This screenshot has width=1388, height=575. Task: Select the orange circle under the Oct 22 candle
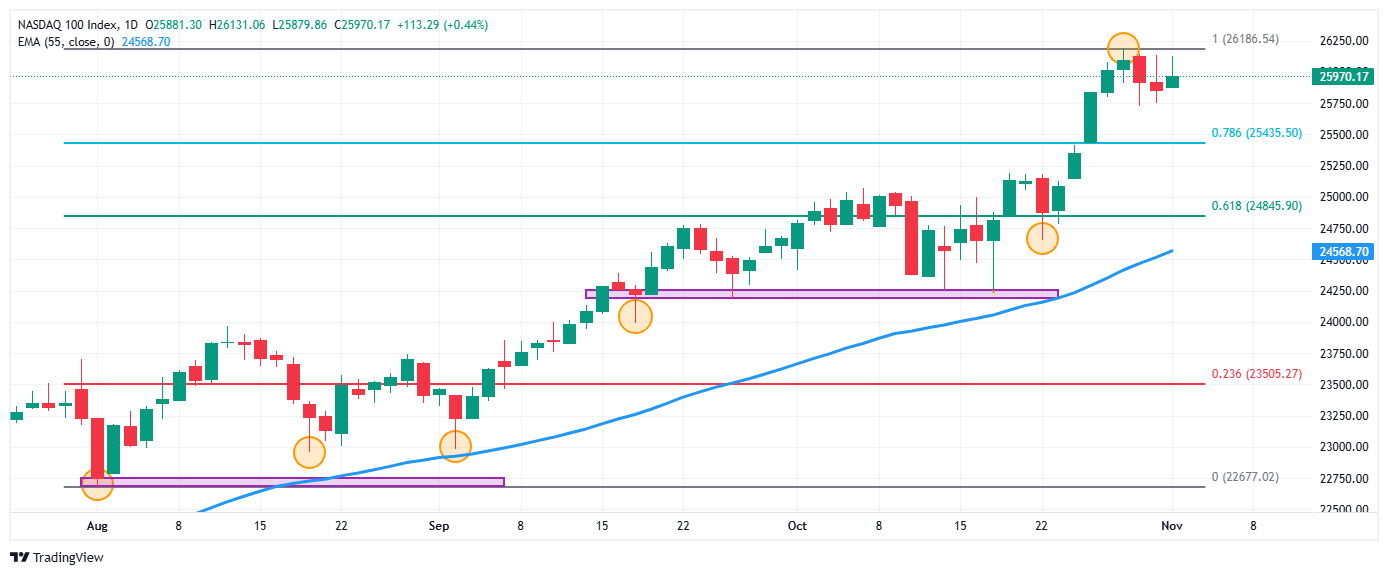(1042, 238)
